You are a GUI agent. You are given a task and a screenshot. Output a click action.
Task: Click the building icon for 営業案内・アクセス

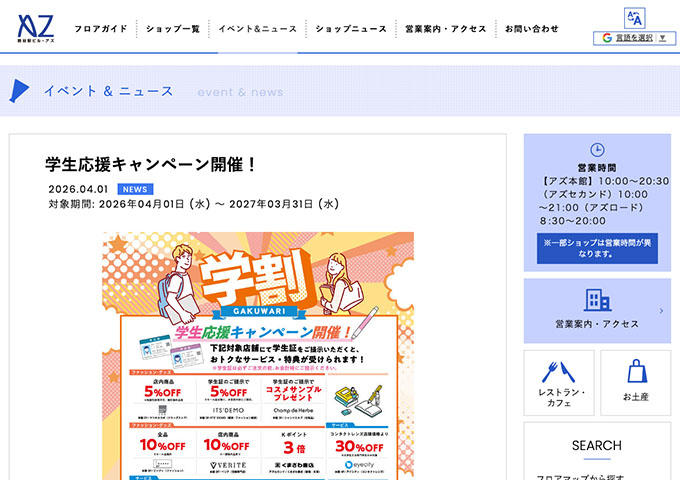[x=597, y=299]
